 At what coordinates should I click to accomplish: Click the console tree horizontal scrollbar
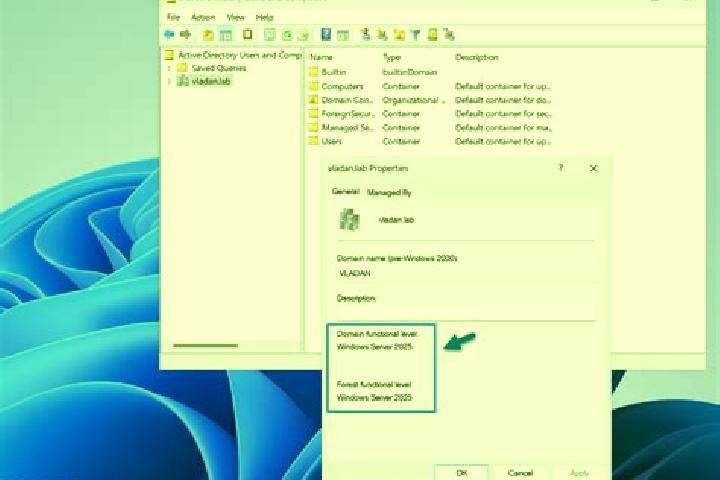tap(206, 345)
